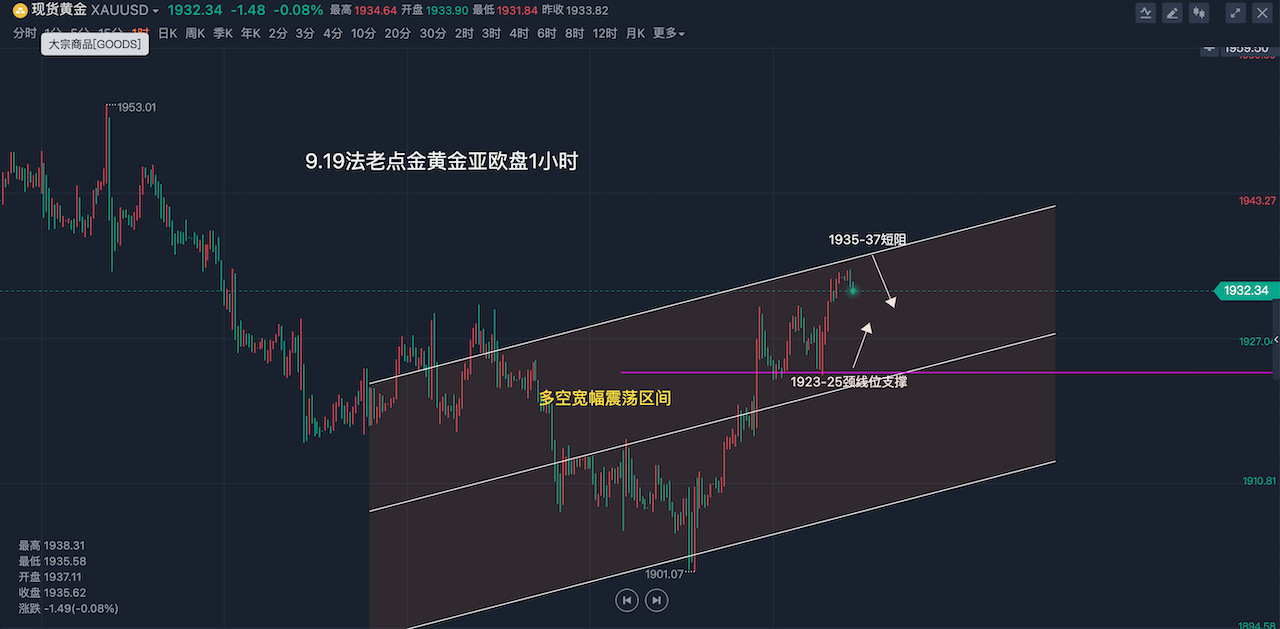Collapse the top price scale dropdown arrow
The height and width of the screenshot is (629, 1280).
[1210, 47]
